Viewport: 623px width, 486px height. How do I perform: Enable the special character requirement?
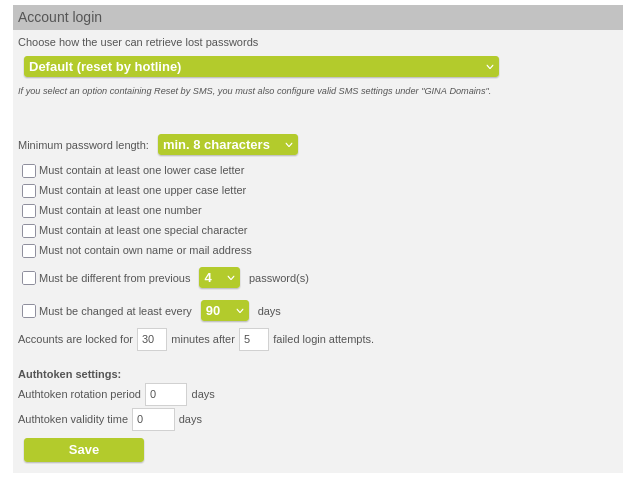click(29, 231)
